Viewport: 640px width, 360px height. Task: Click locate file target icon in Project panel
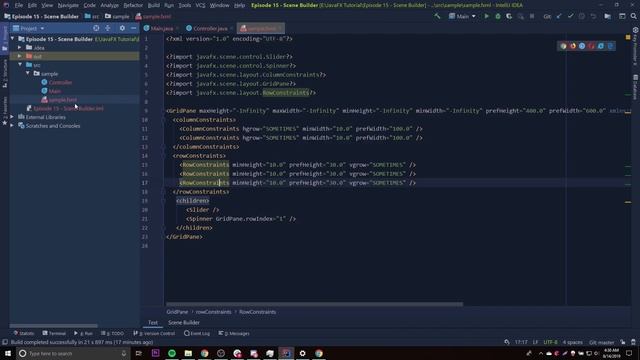pyautogui.click(x=96, y=28)
